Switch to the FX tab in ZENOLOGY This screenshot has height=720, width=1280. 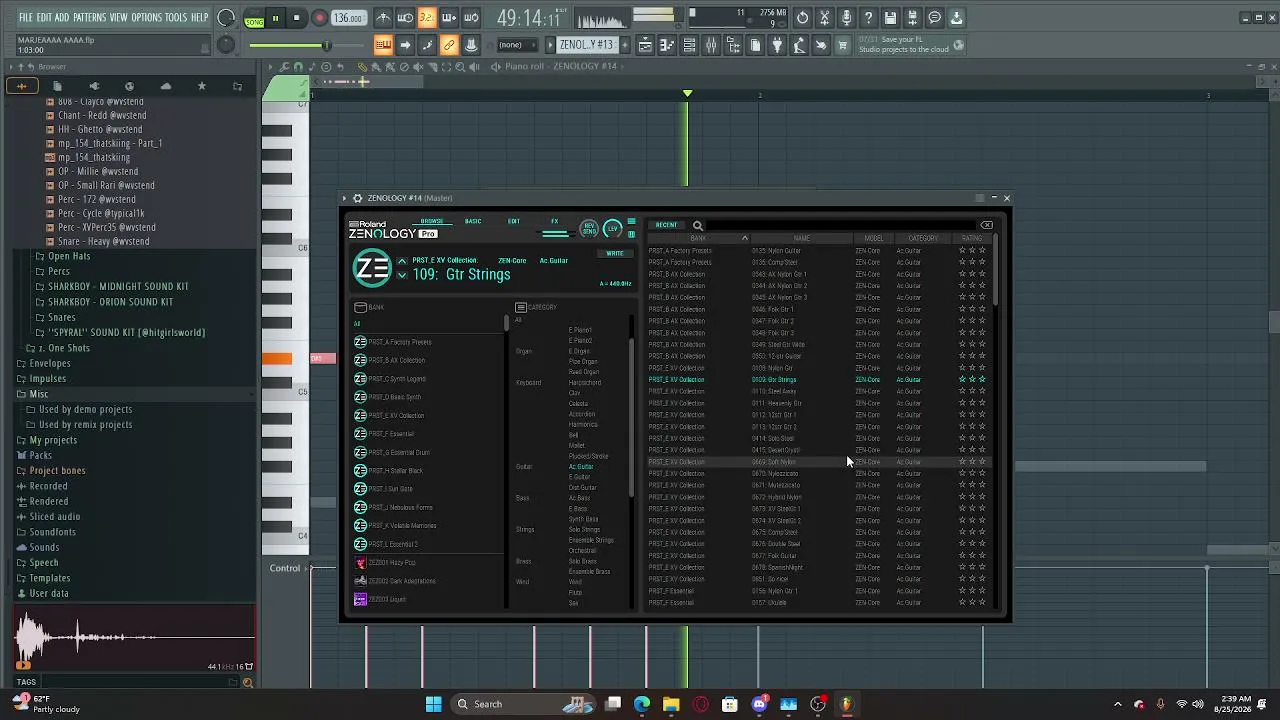[x=555, y=221]
